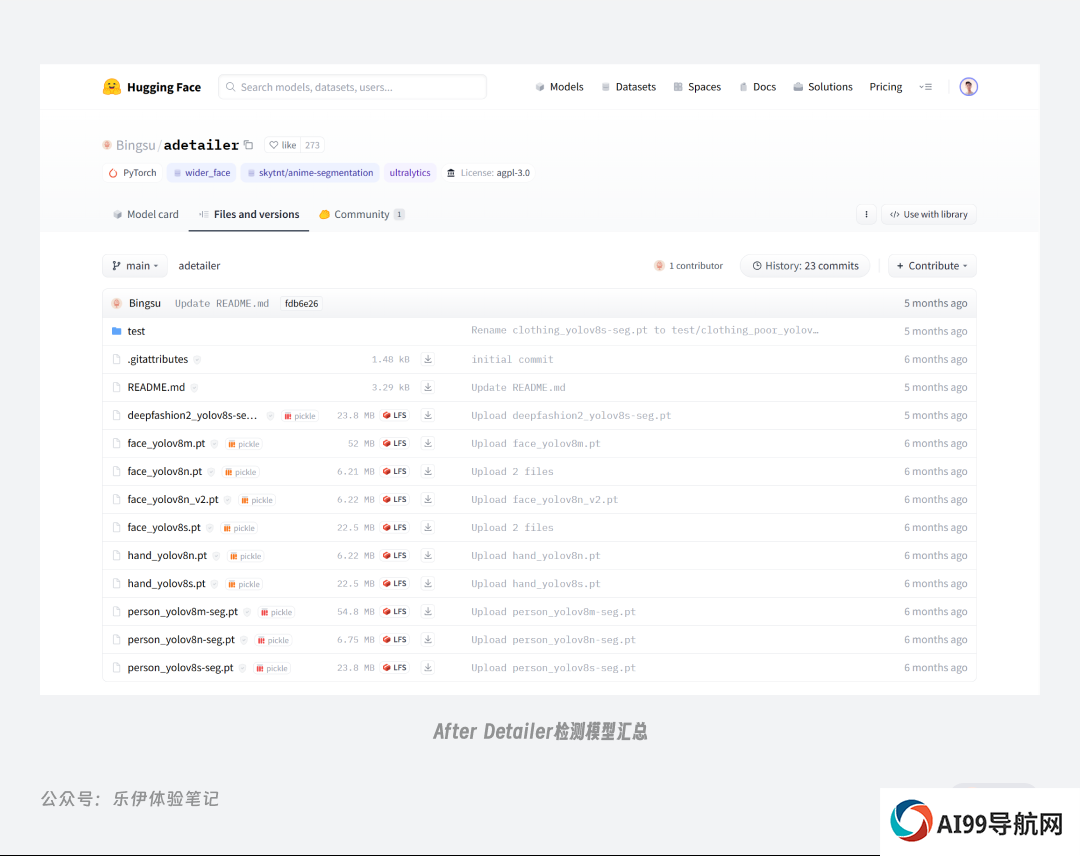The width and height of the screenshot is (1080, 856).
Task: Switch to the Model card tab
Action: 145,214
